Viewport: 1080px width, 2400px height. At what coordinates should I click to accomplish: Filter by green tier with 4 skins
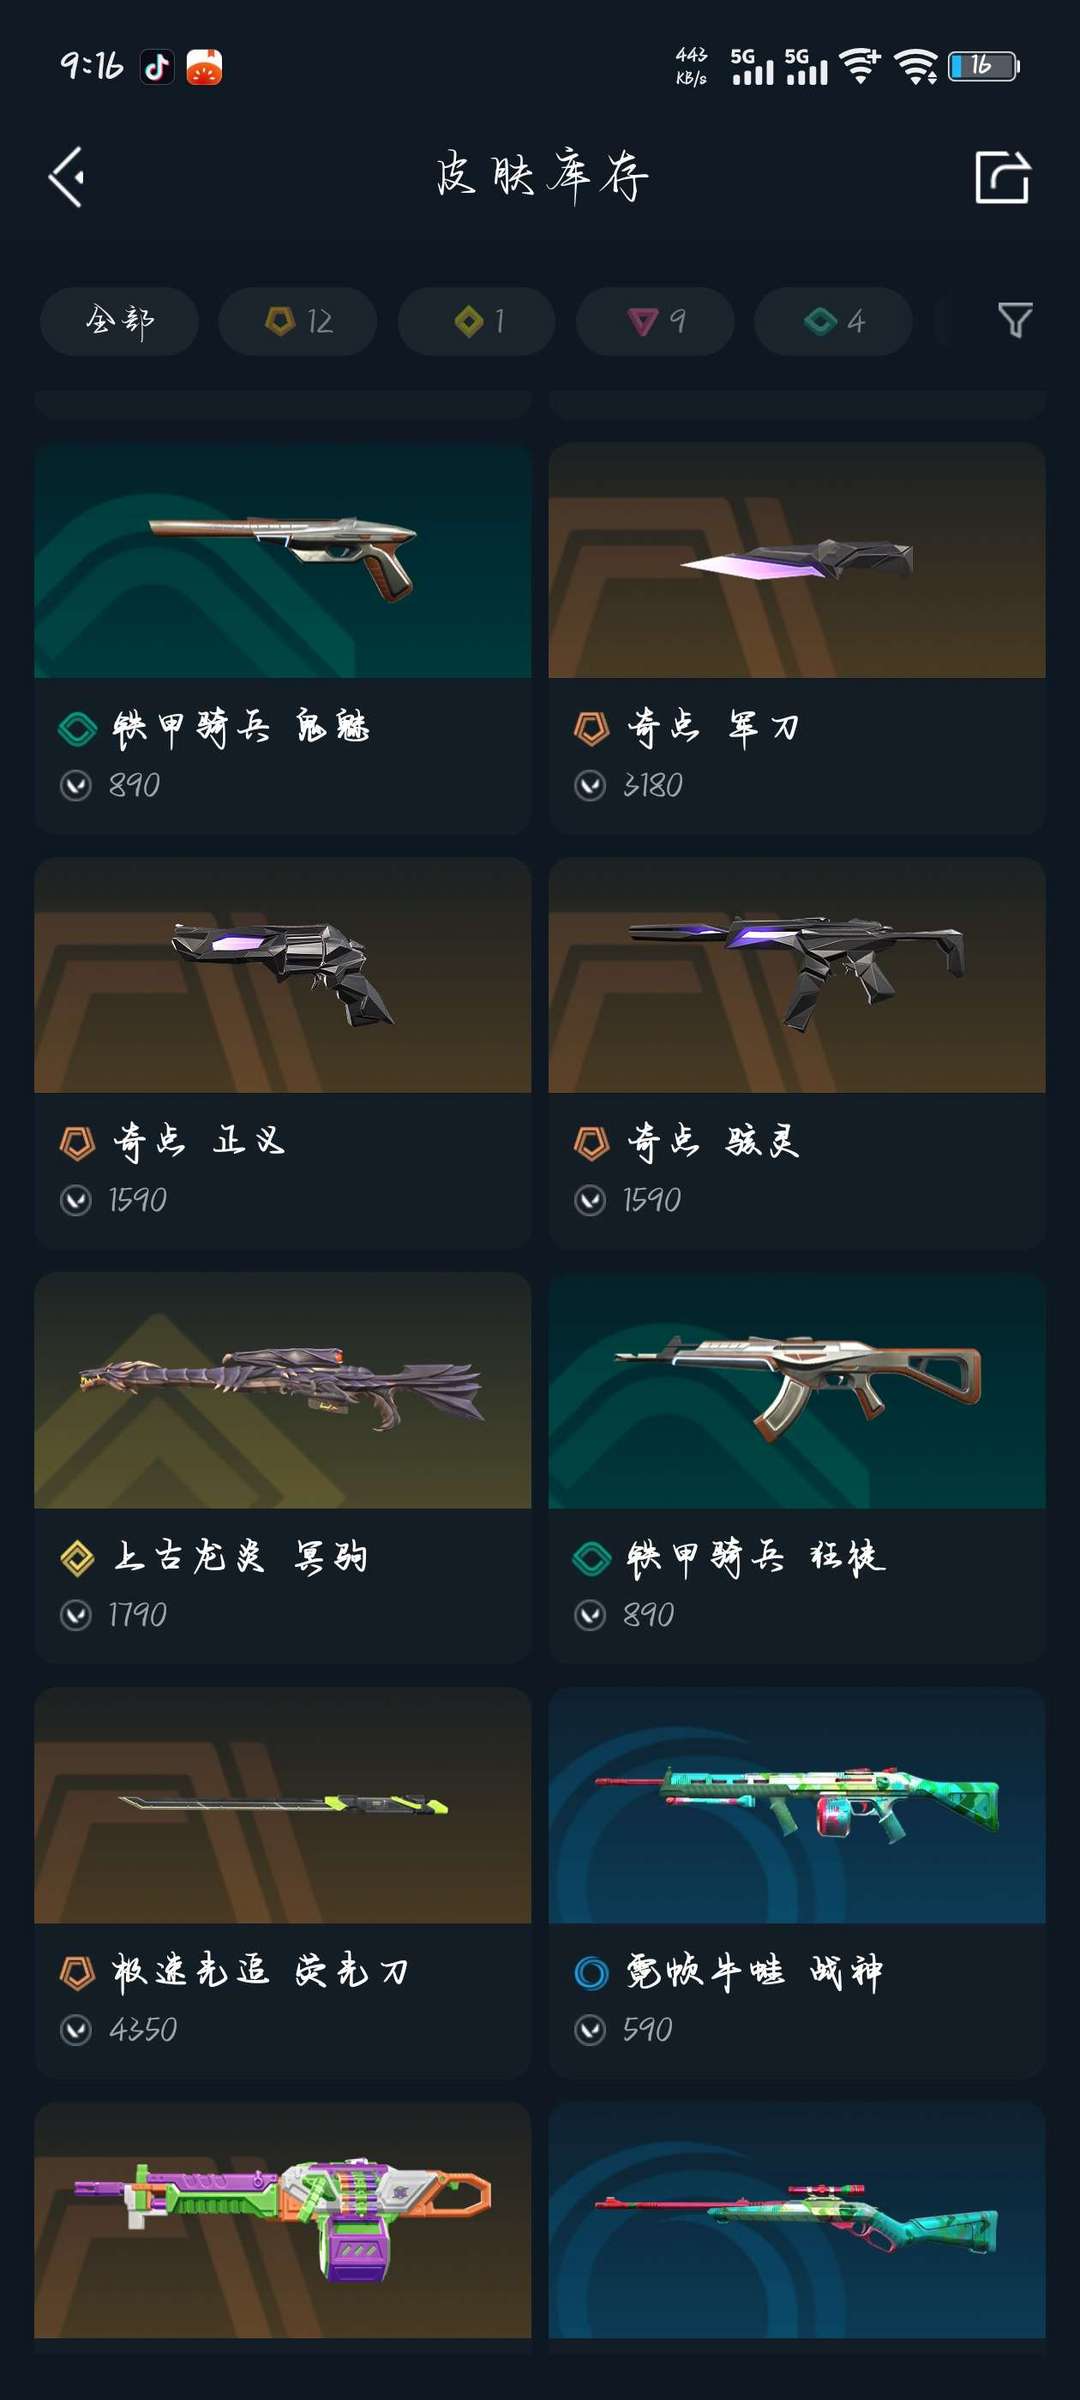coord(833,321)
